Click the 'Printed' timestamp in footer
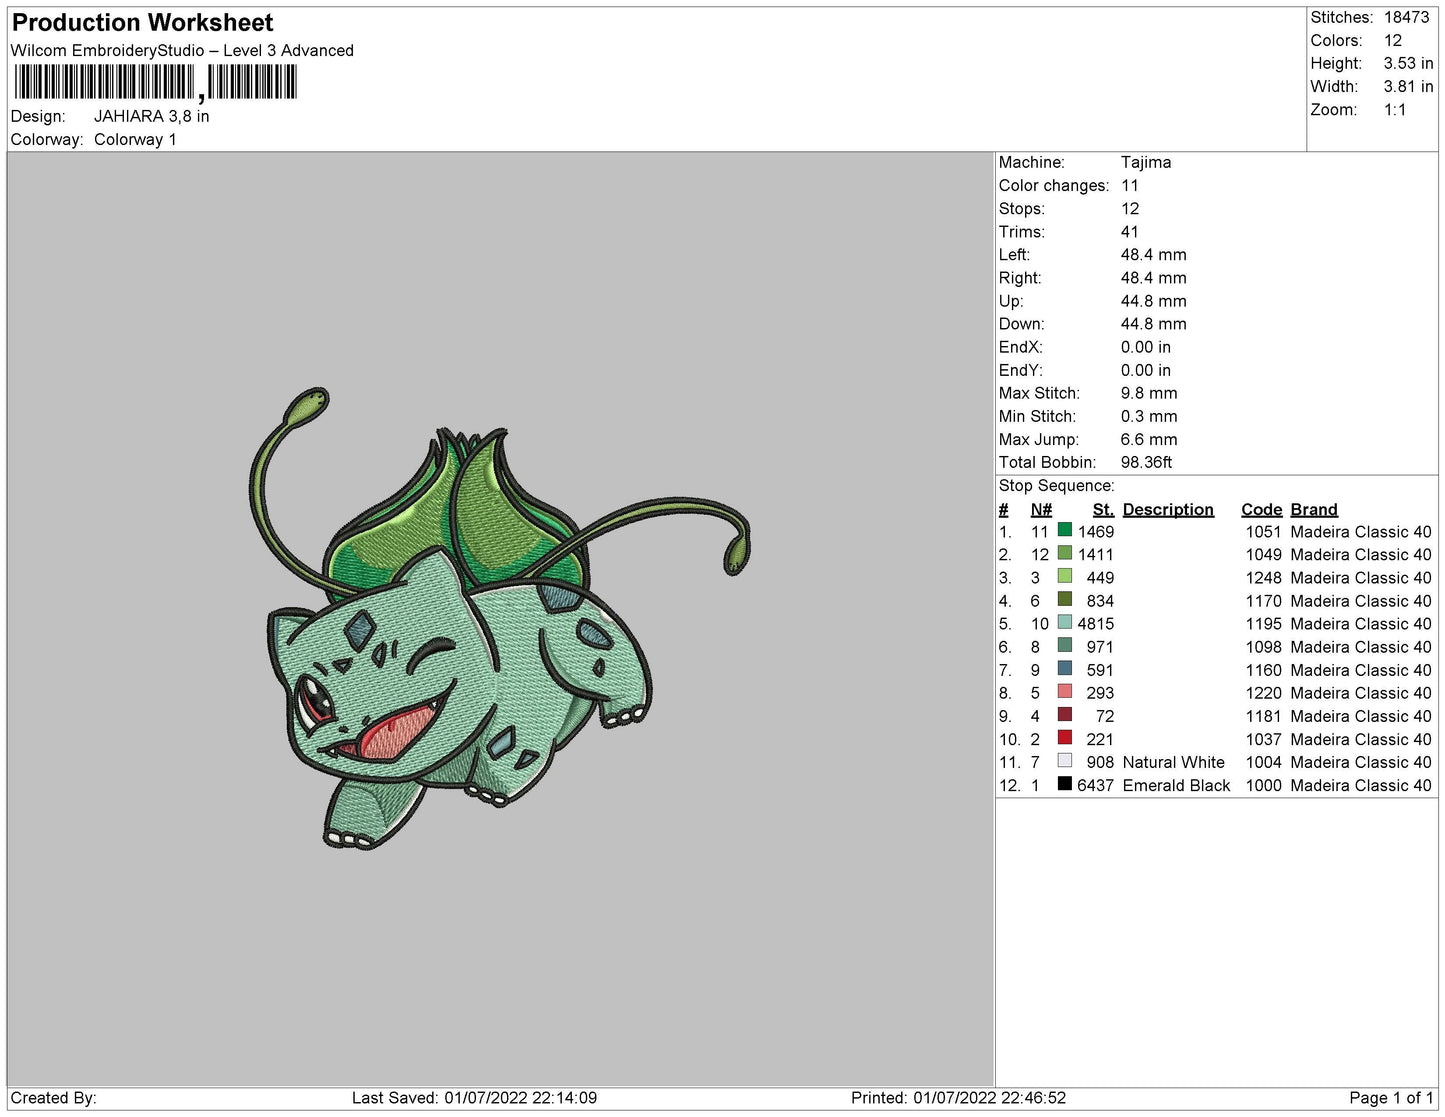This screenshot has height=1117, width=1445. [x=959, y=1097]
